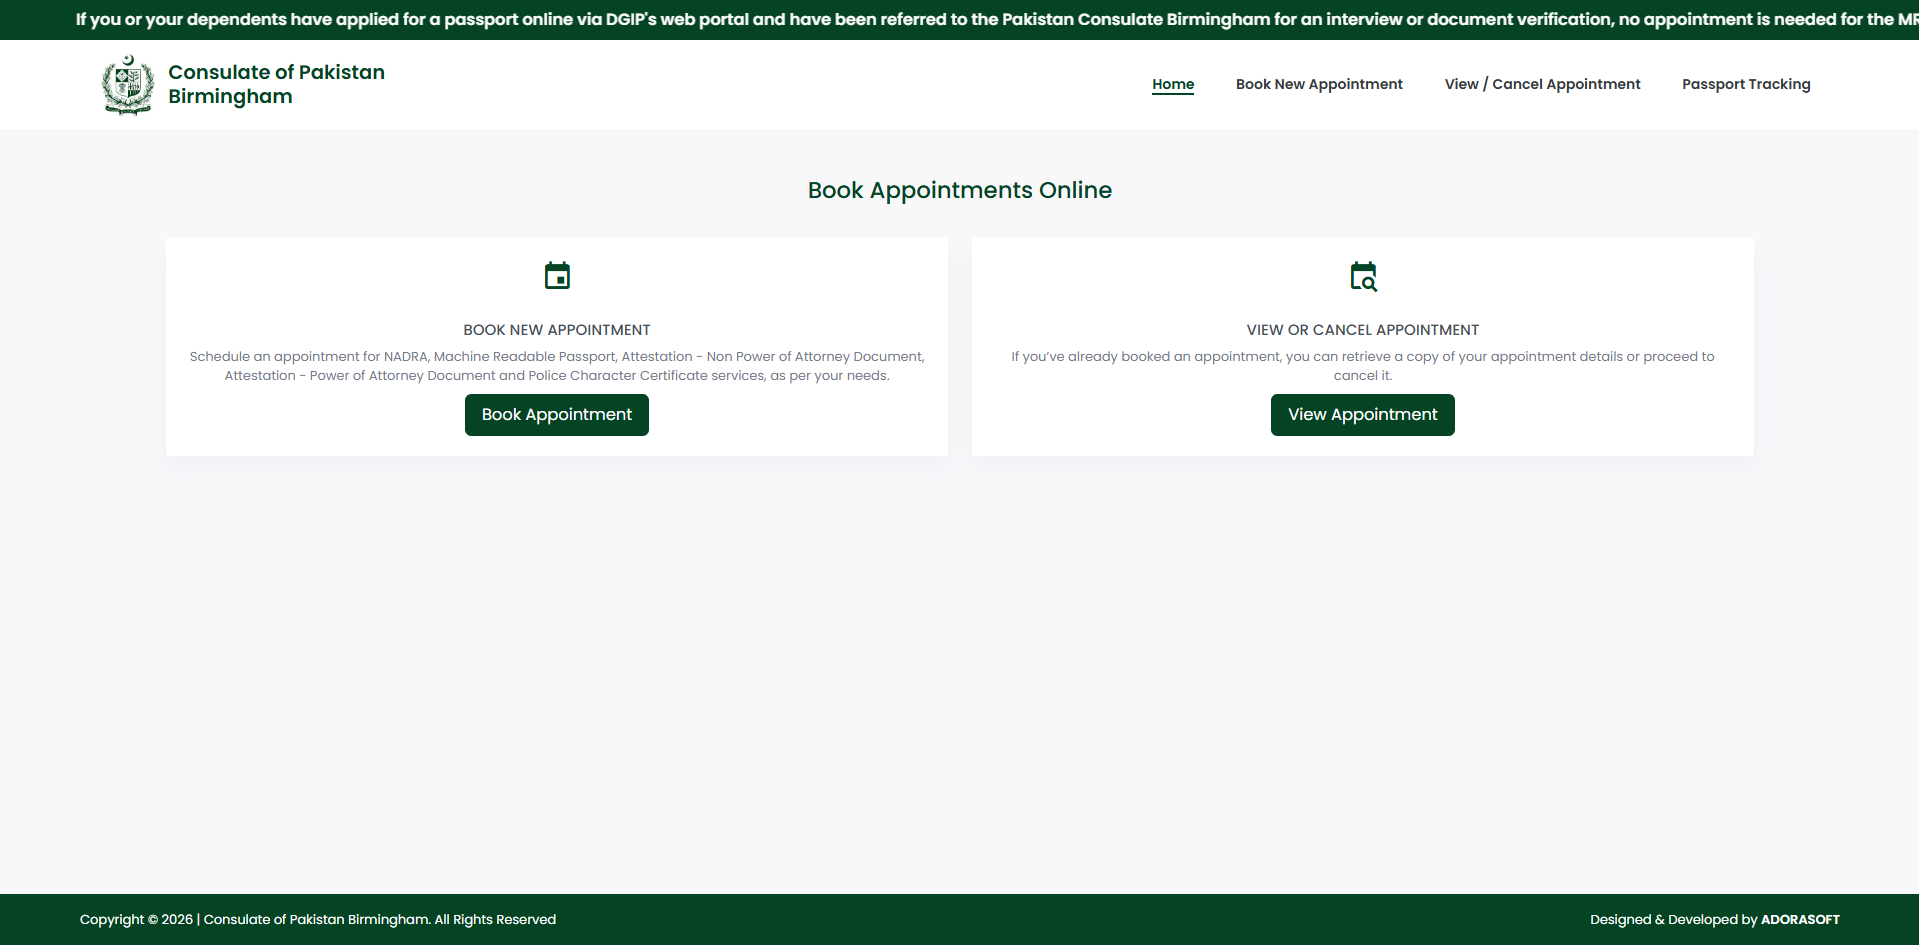The width and height of the screenshot is (1919, 945).
Task: Click the NADRA services description paragraph
Action: (x=557, y=366)
